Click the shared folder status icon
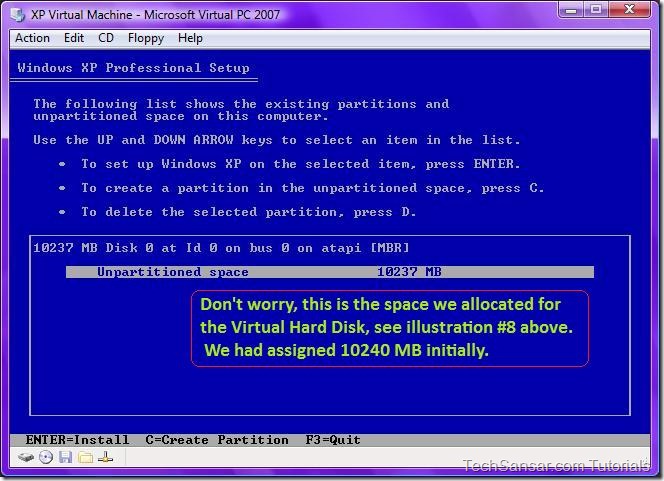The height and width of the screenshot is (481, 664). (86, 457)
